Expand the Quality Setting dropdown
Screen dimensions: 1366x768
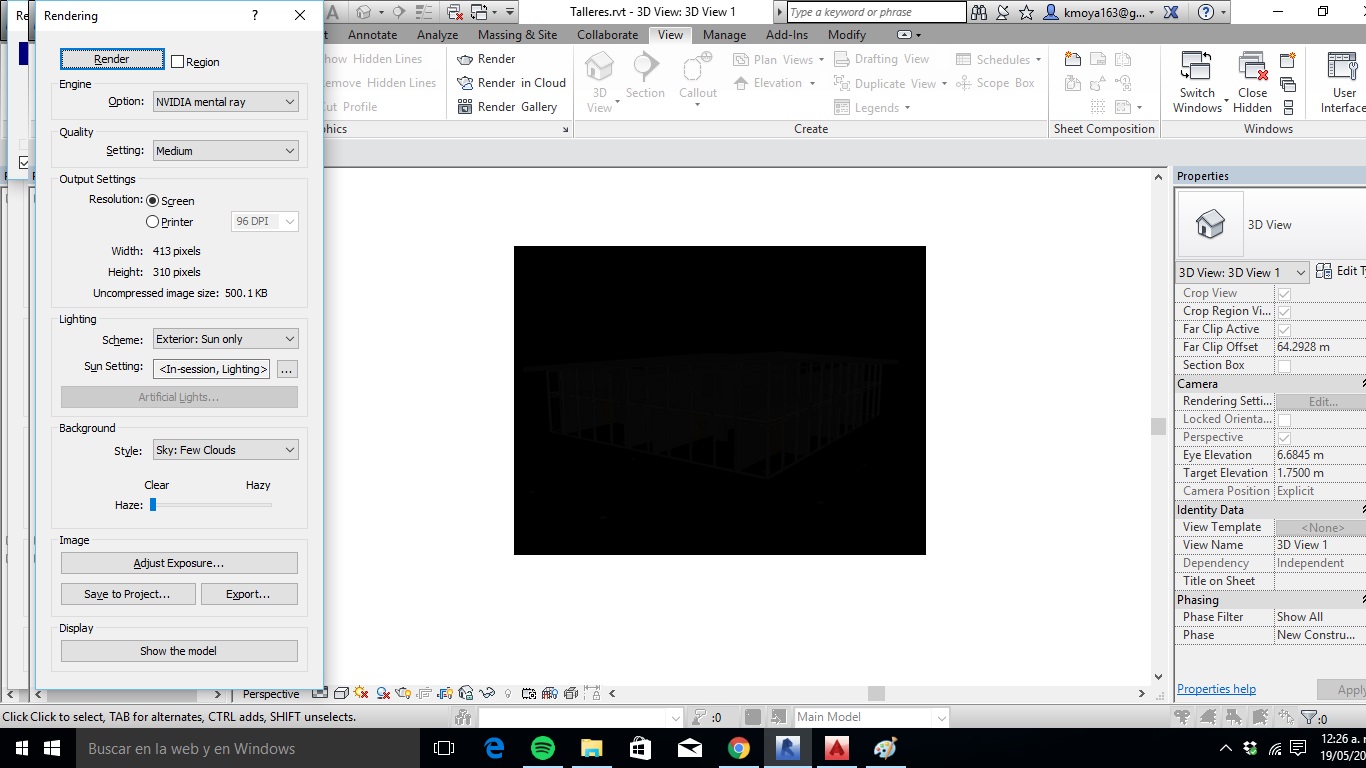(226, 151)
